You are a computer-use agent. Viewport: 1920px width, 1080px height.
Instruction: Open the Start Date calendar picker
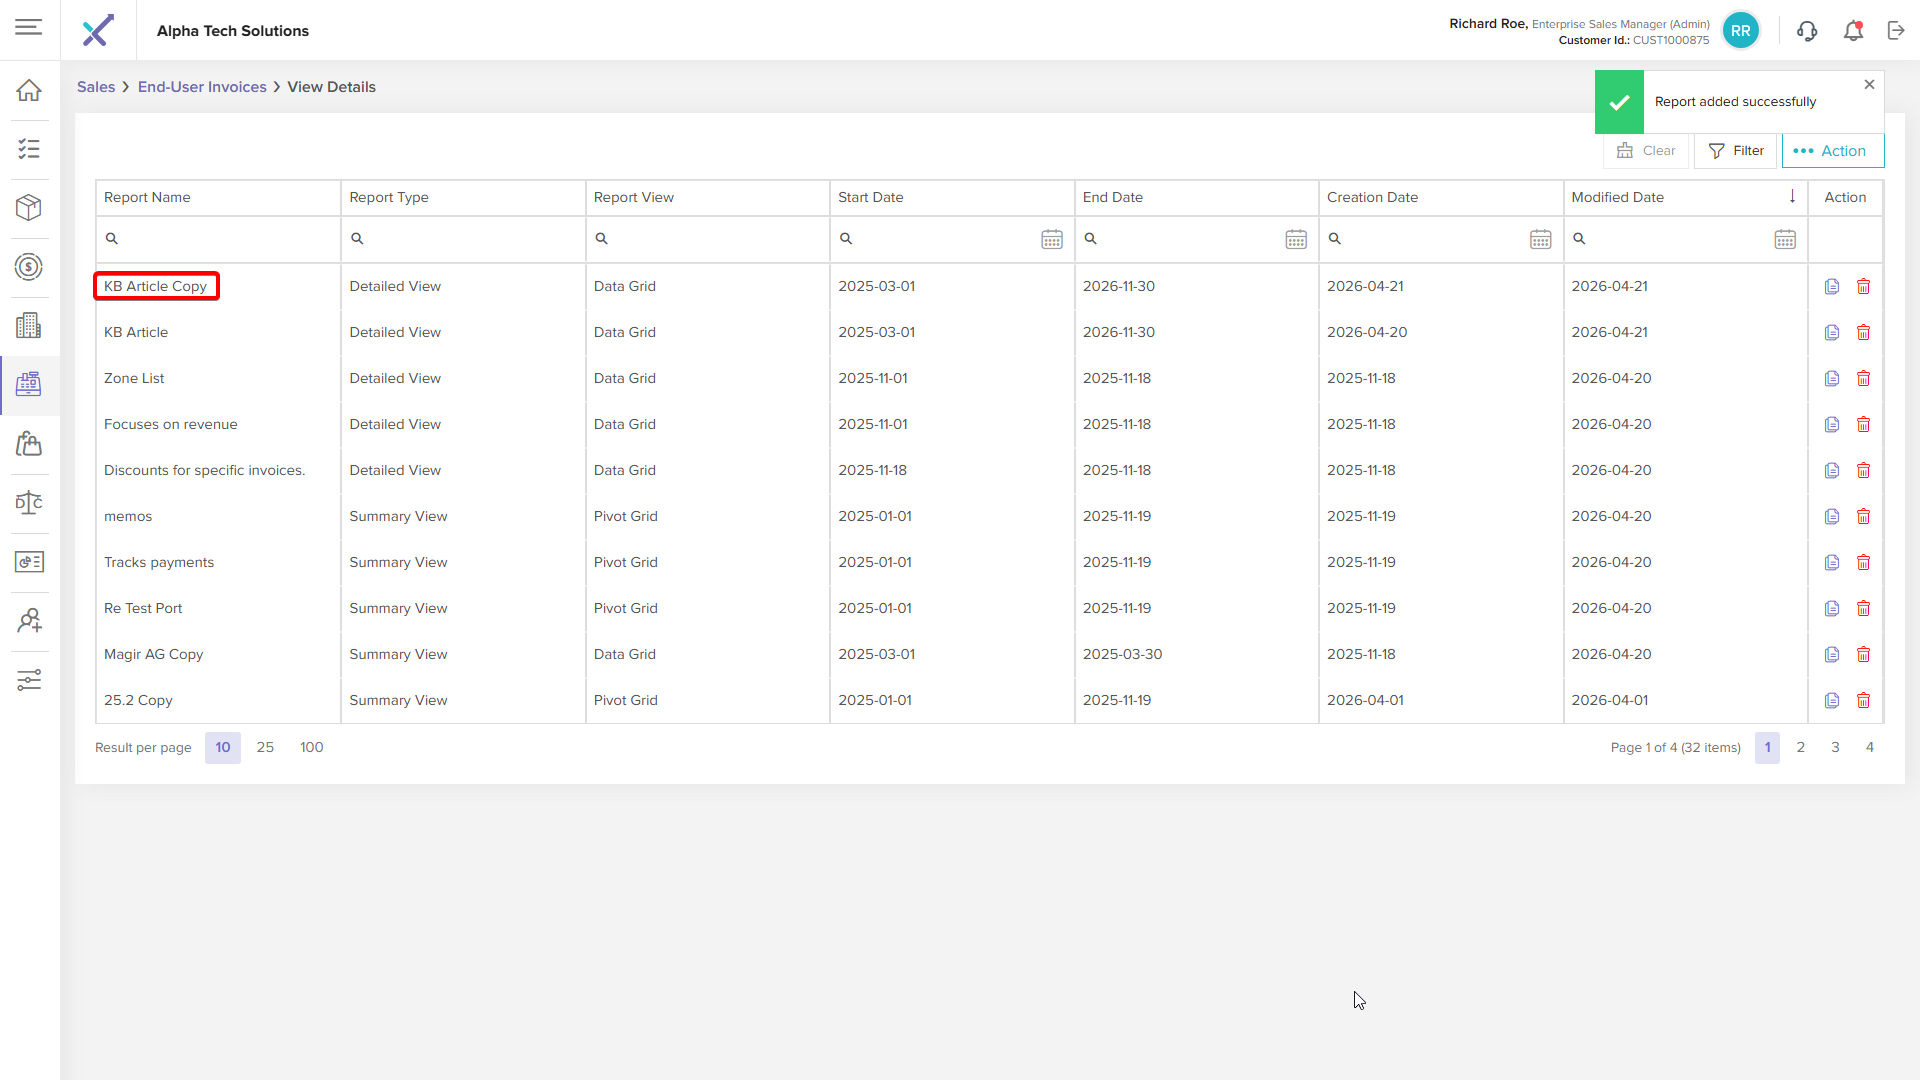pyautogui.click(x=1052, y=240)
